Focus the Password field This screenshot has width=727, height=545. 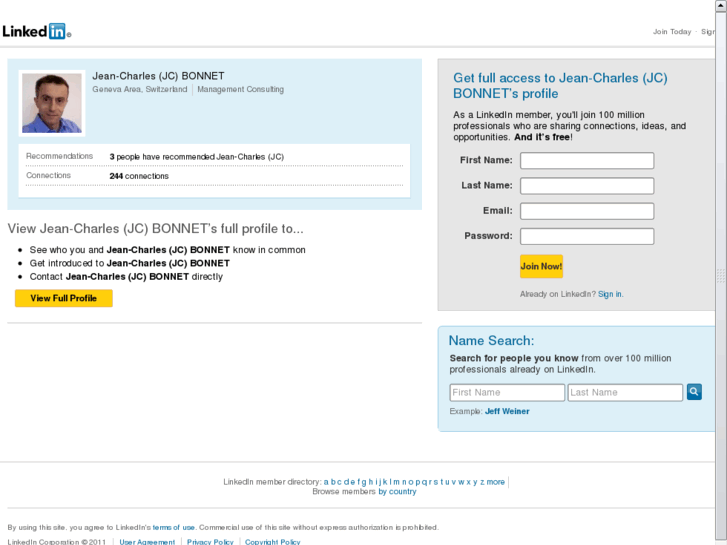click(x=587, y=236)
